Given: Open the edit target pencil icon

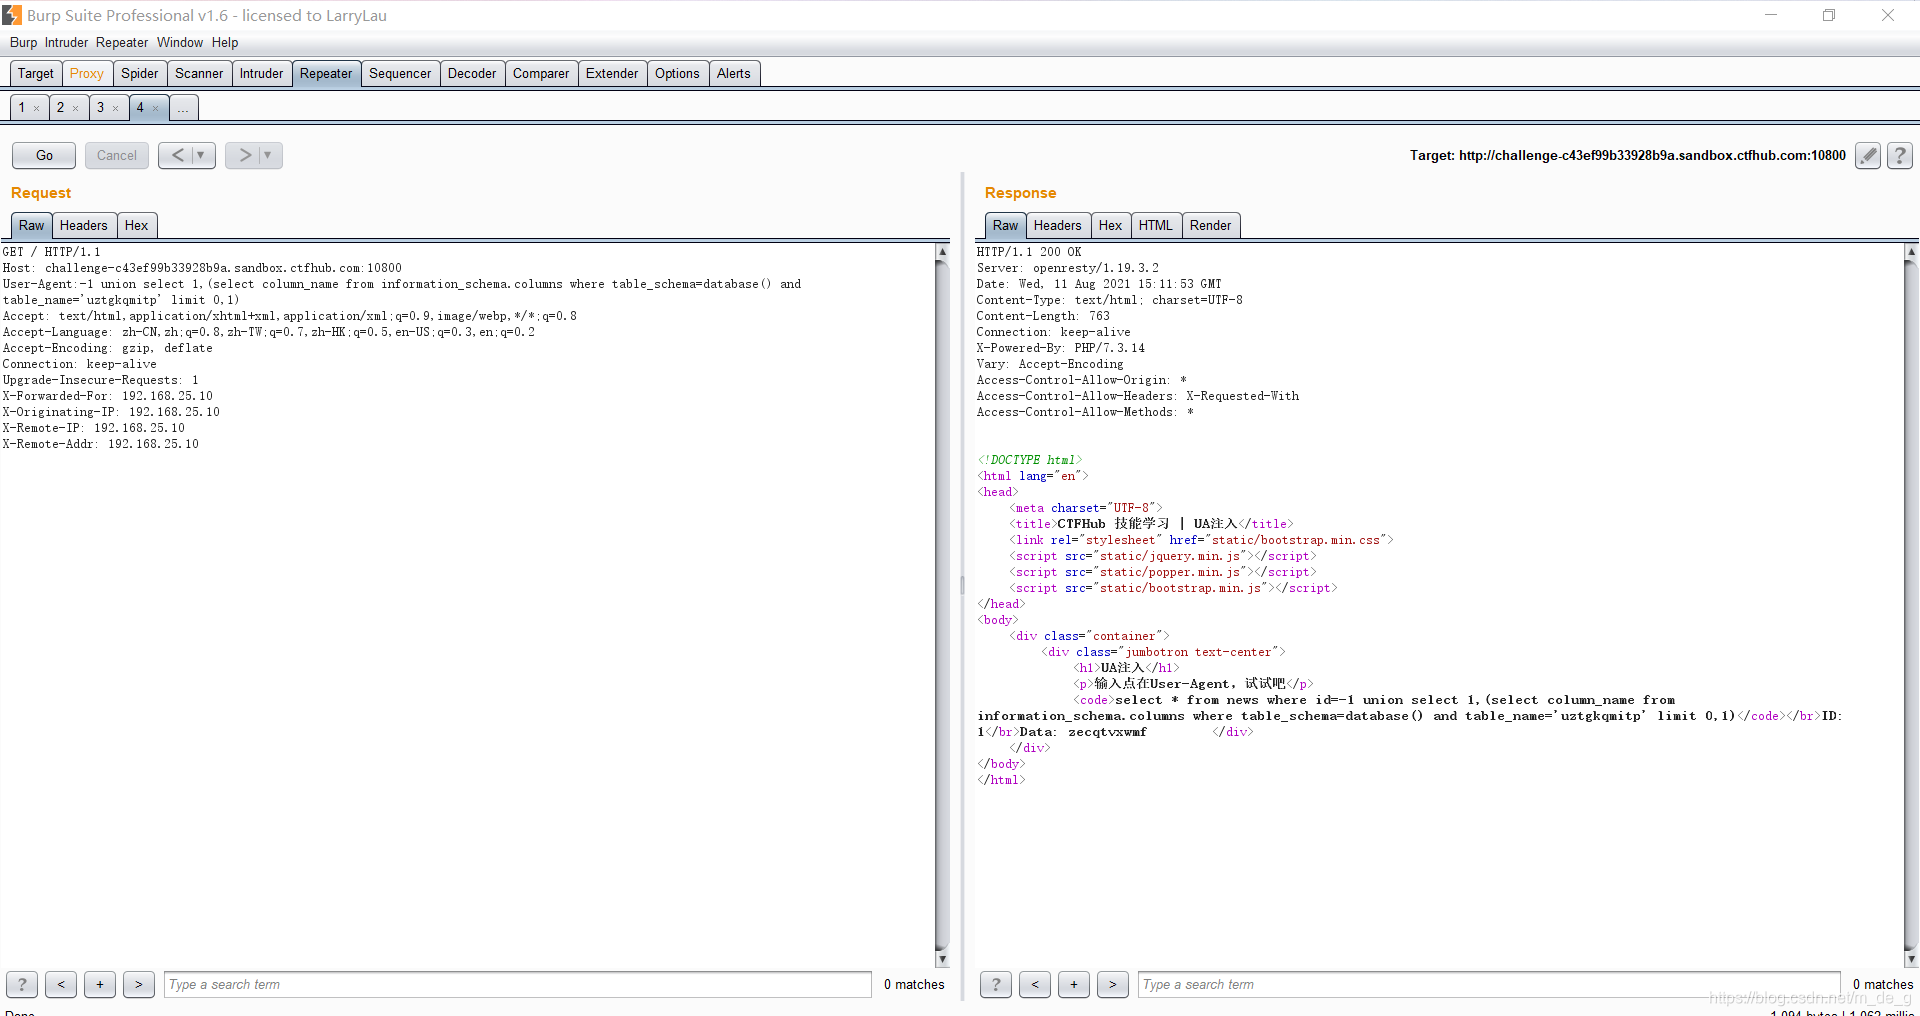Looking at the screenshot, I should click(x=1868, y=155).
